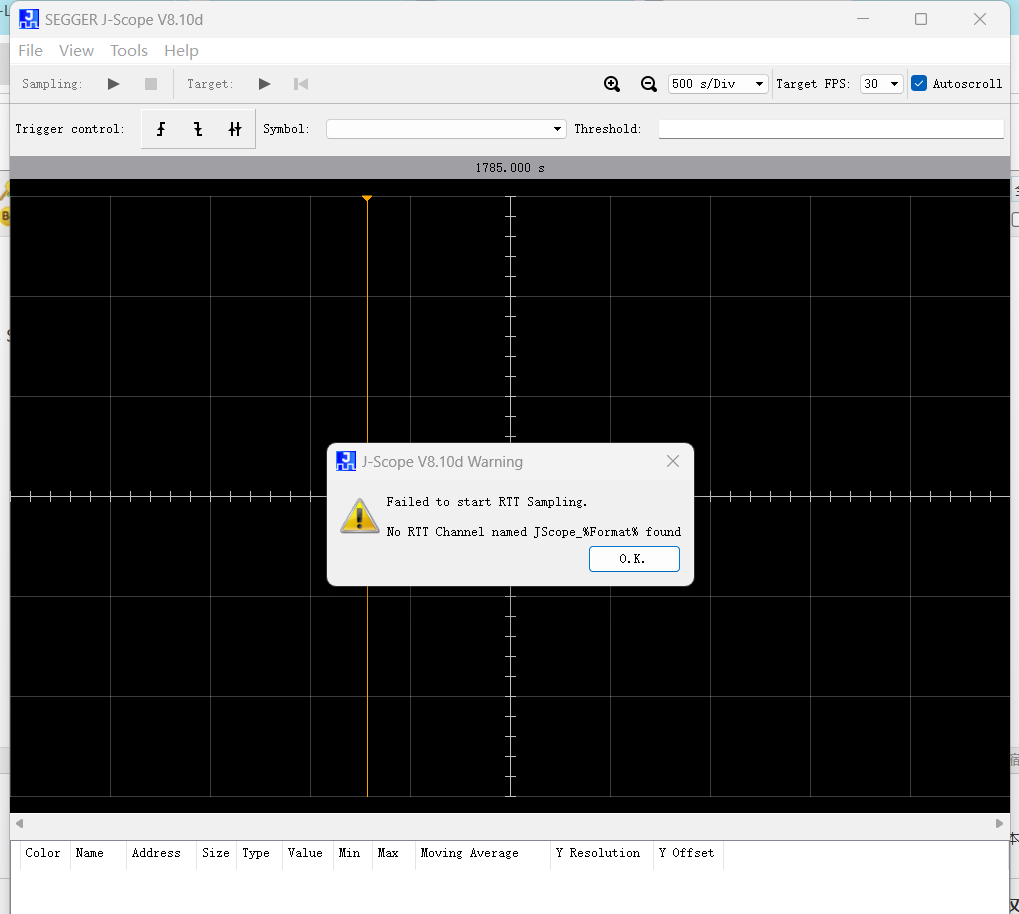1019x914 pixels.
Task: Open the 500 s/Div time scale dropdown
Action: pos(718,84)
